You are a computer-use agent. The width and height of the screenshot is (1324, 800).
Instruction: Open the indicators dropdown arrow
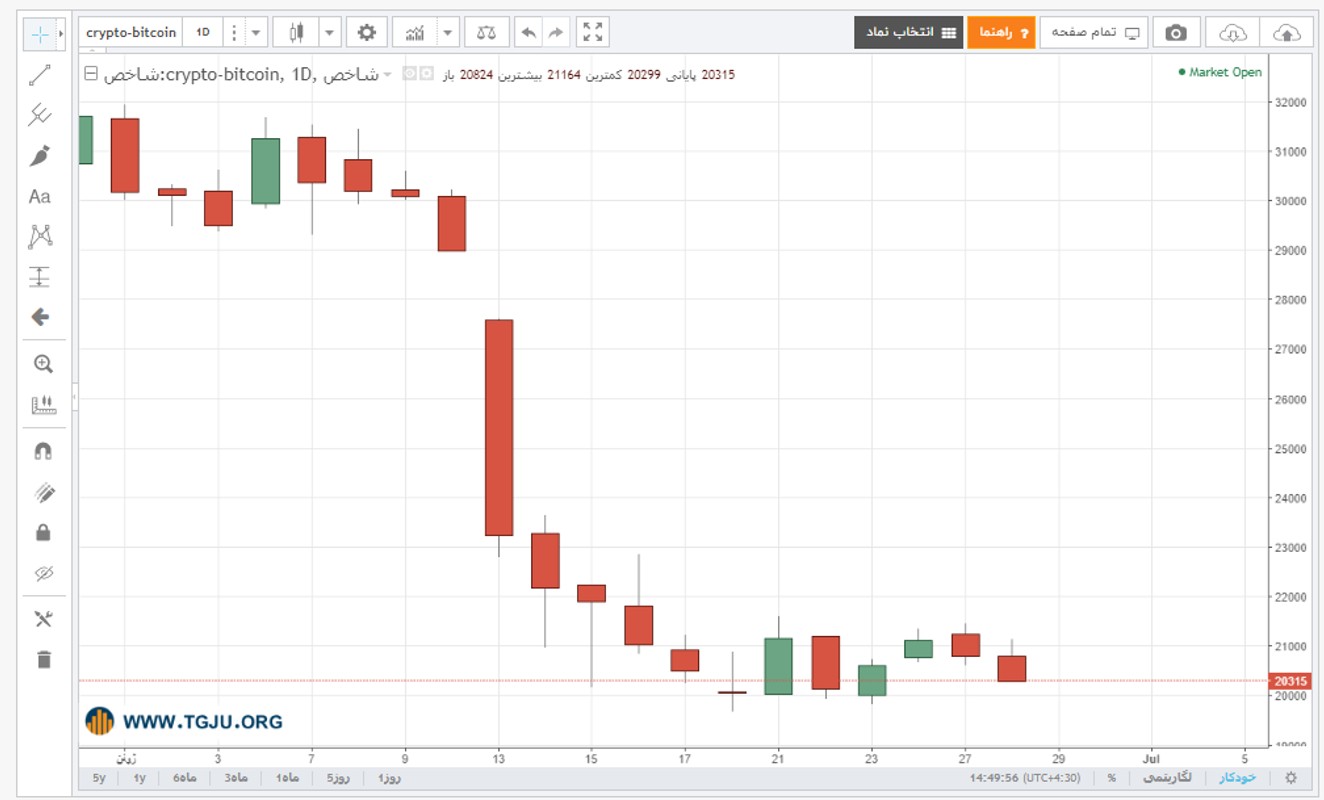click(448, 33)
